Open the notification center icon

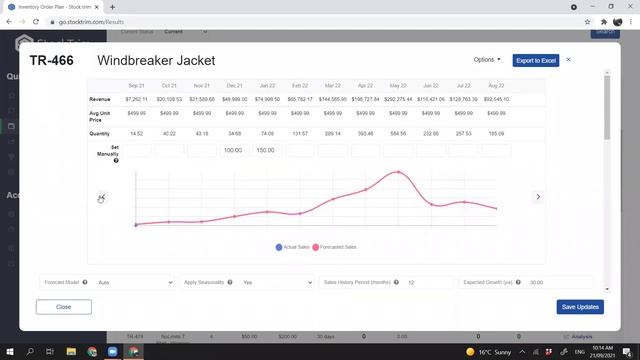click(627, 351)
